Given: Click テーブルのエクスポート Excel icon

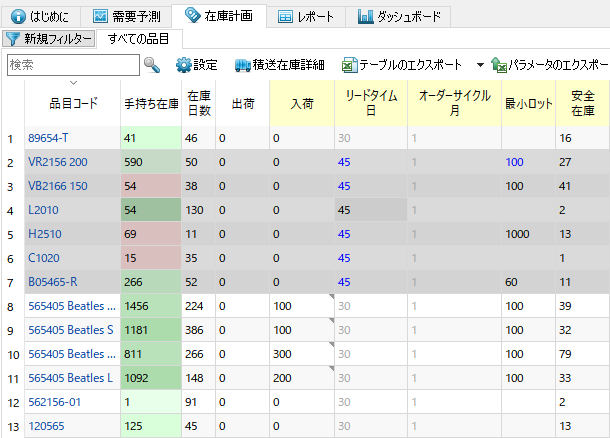Looking at the screenshot, I should point(349,65).
